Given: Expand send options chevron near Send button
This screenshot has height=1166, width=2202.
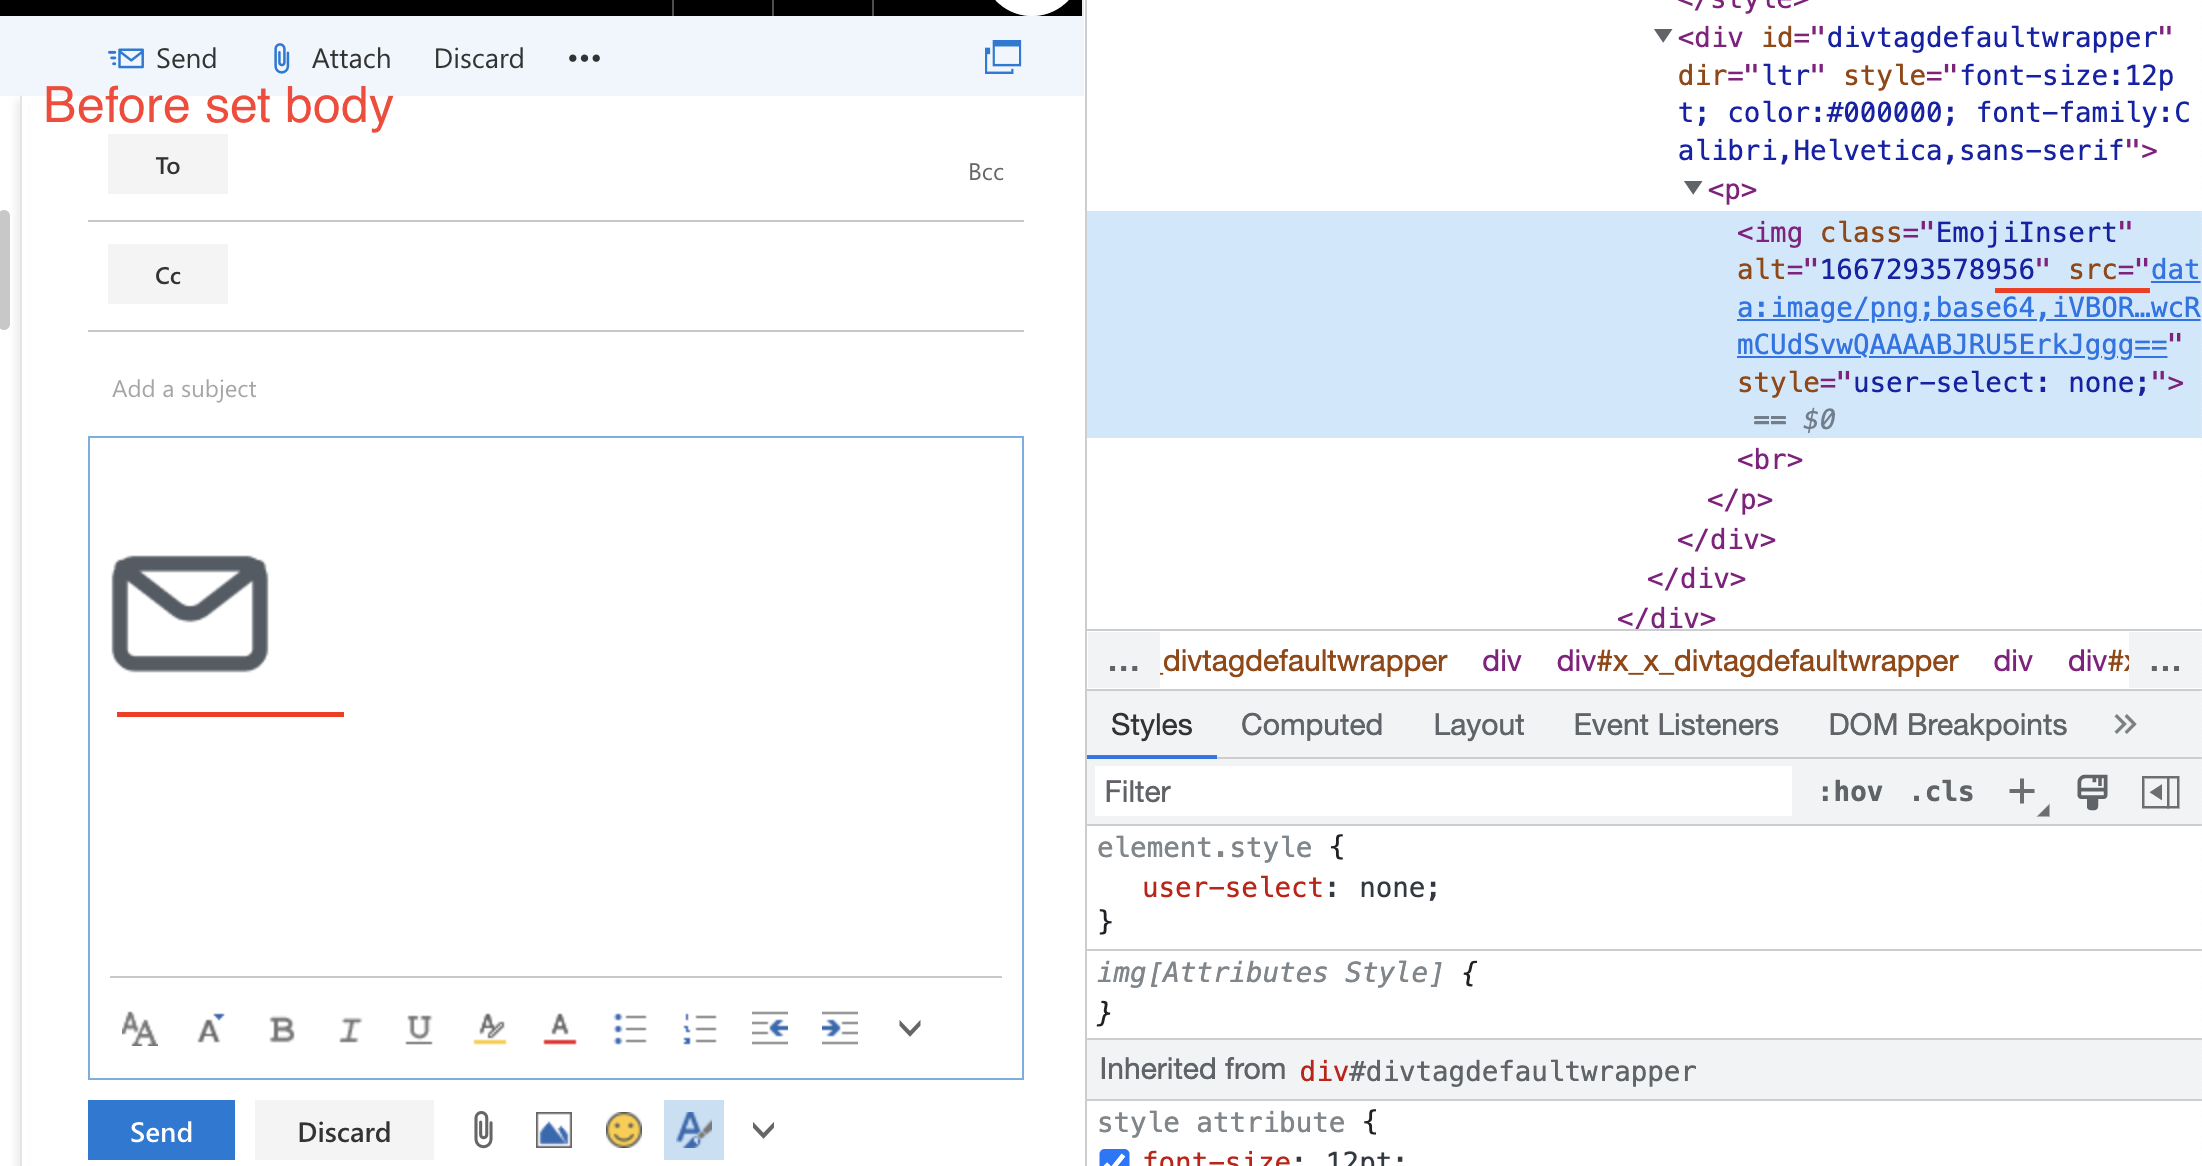Looking at the screenshot, I should (762, 1130).
